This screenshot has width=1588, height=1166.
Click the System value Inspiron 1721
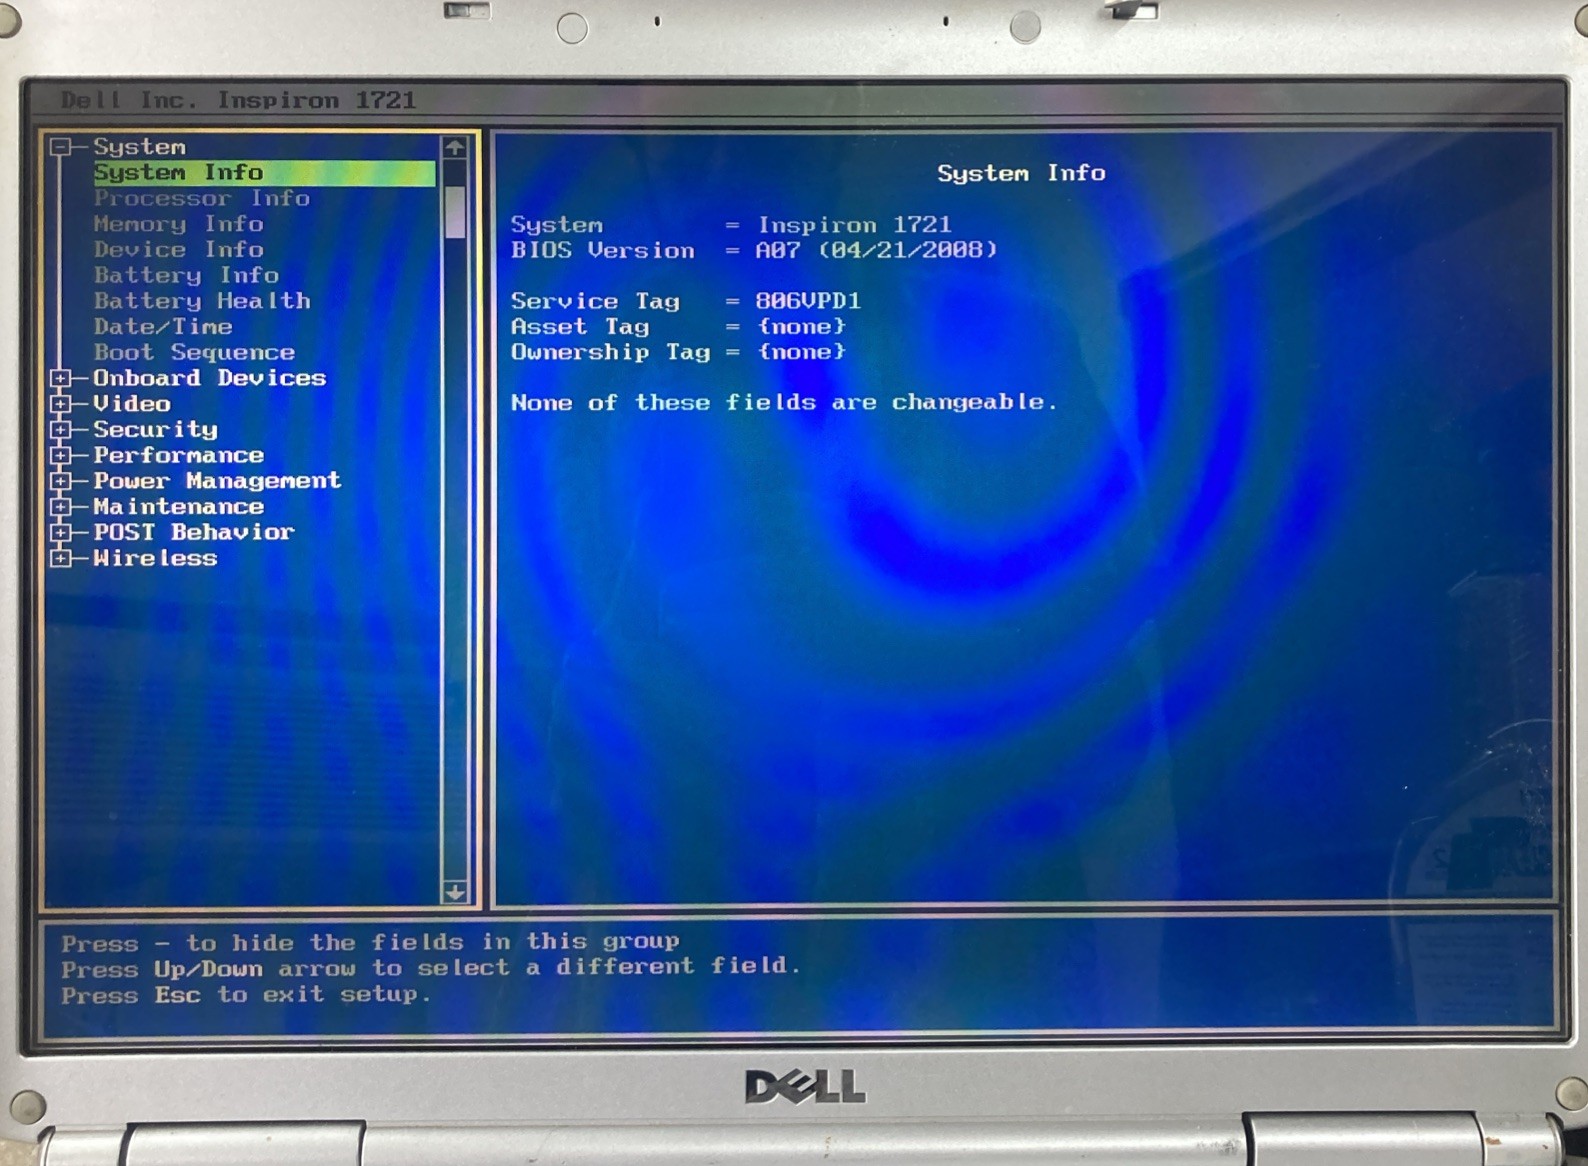pyautogui.click(x=854, y=225)
